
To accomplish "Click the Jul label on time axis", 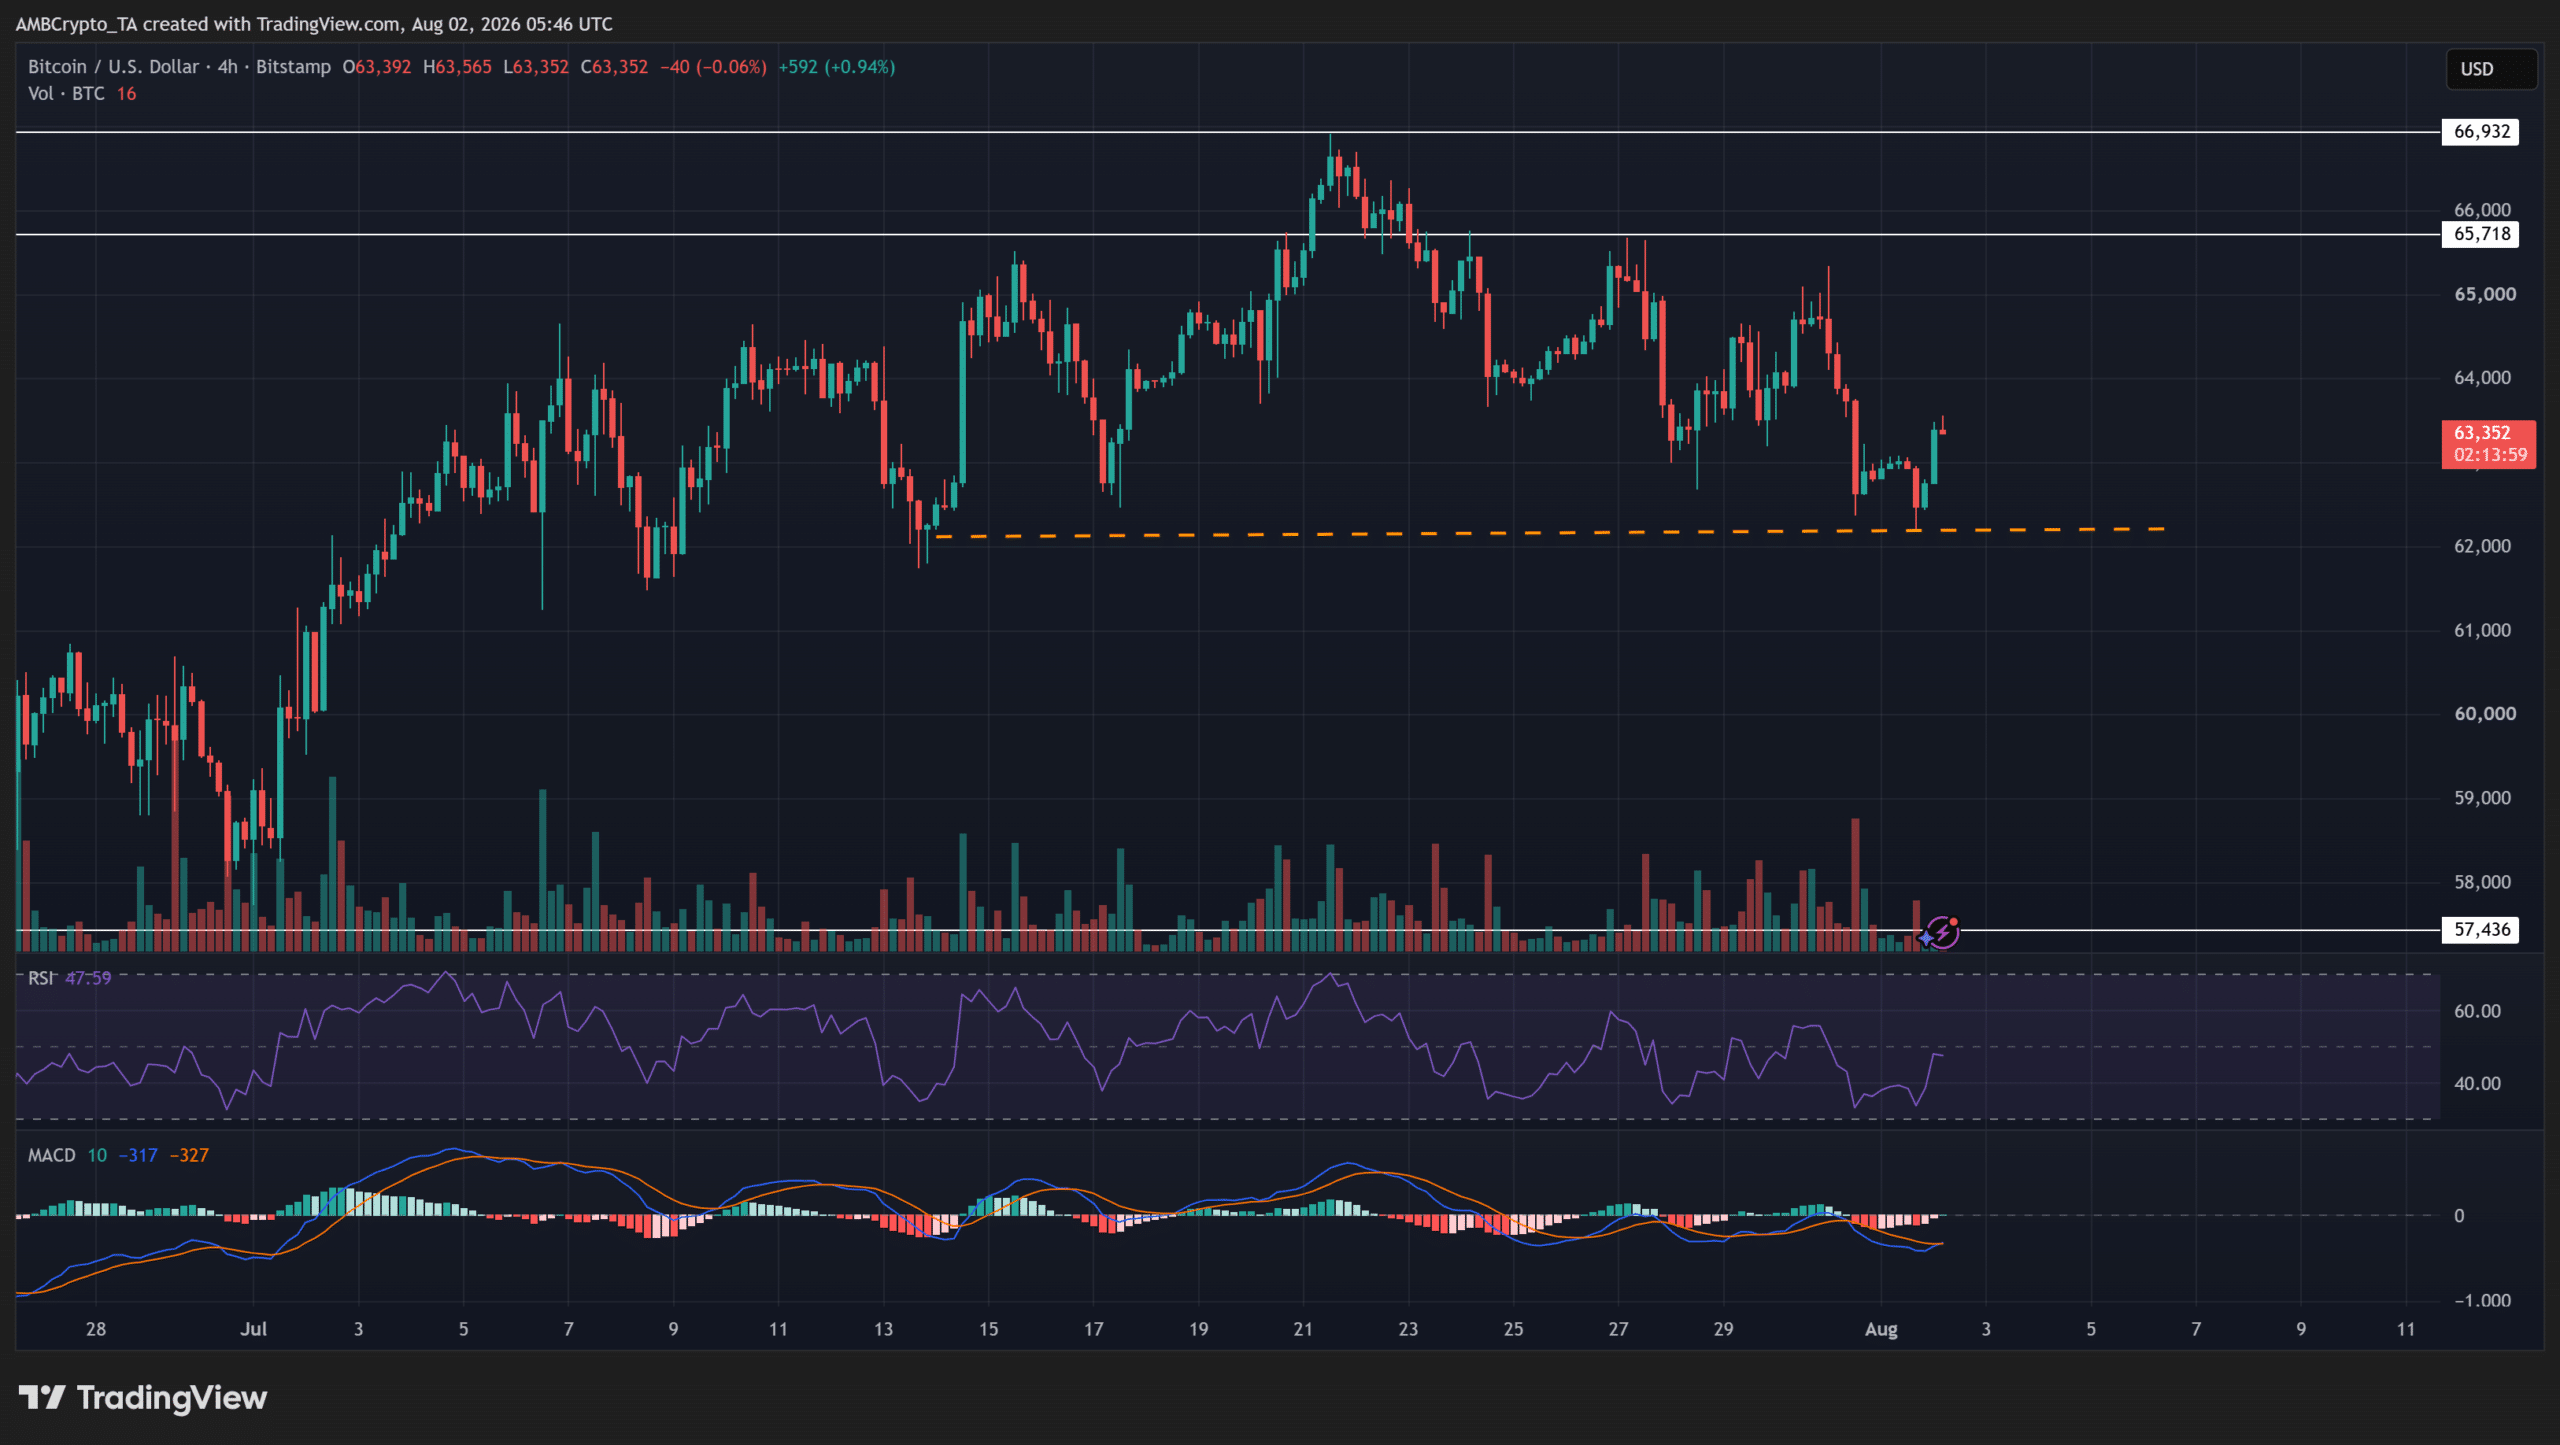I will pyautogui.click(x=254, y=1329).
